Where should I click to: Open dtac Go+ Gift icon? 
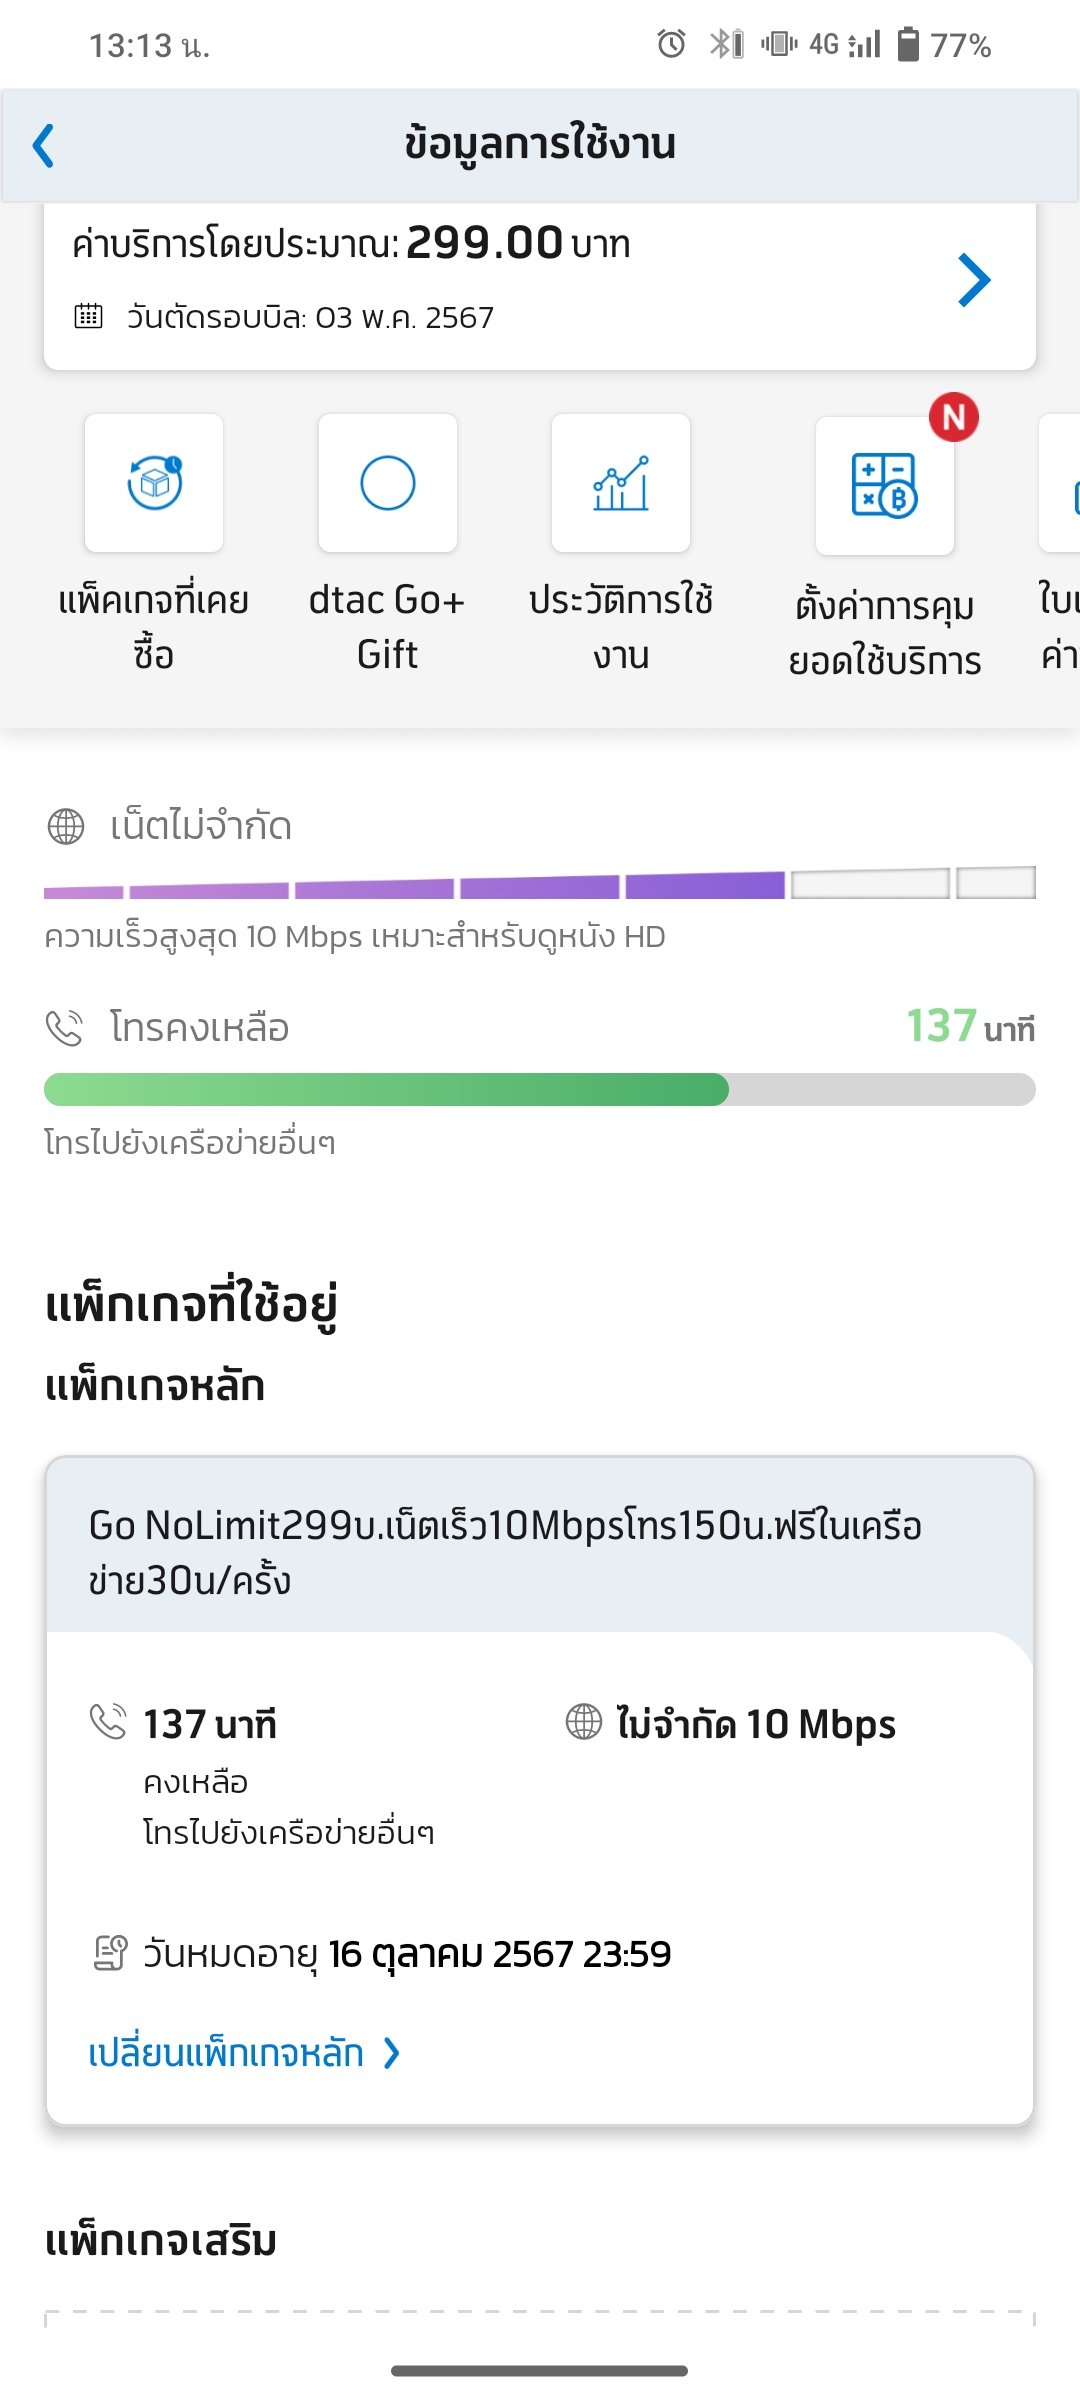click(388, 483)
